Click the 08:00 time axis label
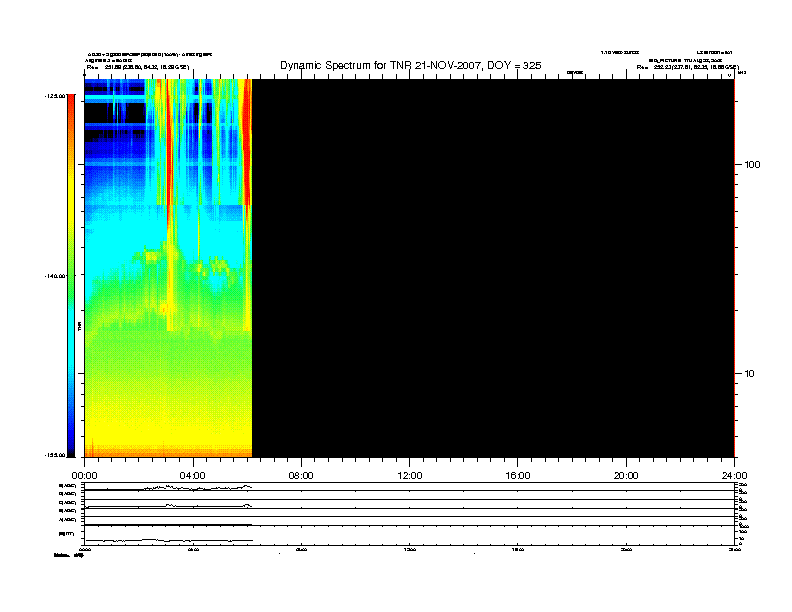The width and height of the screenshot is (792, 612). [301, 476]
